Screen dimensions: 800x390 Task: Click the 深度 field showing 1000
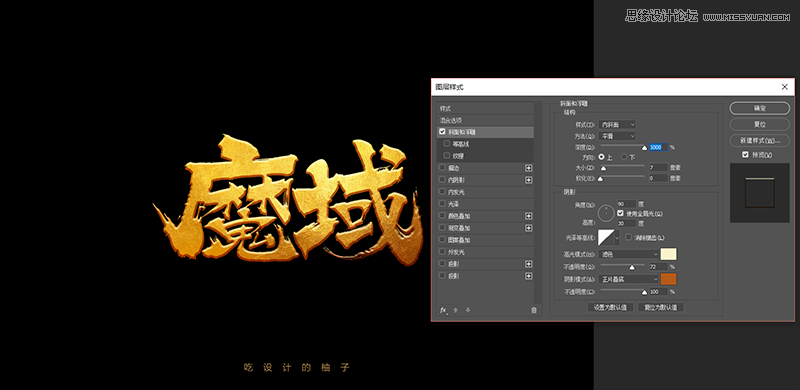pos(658,147)
